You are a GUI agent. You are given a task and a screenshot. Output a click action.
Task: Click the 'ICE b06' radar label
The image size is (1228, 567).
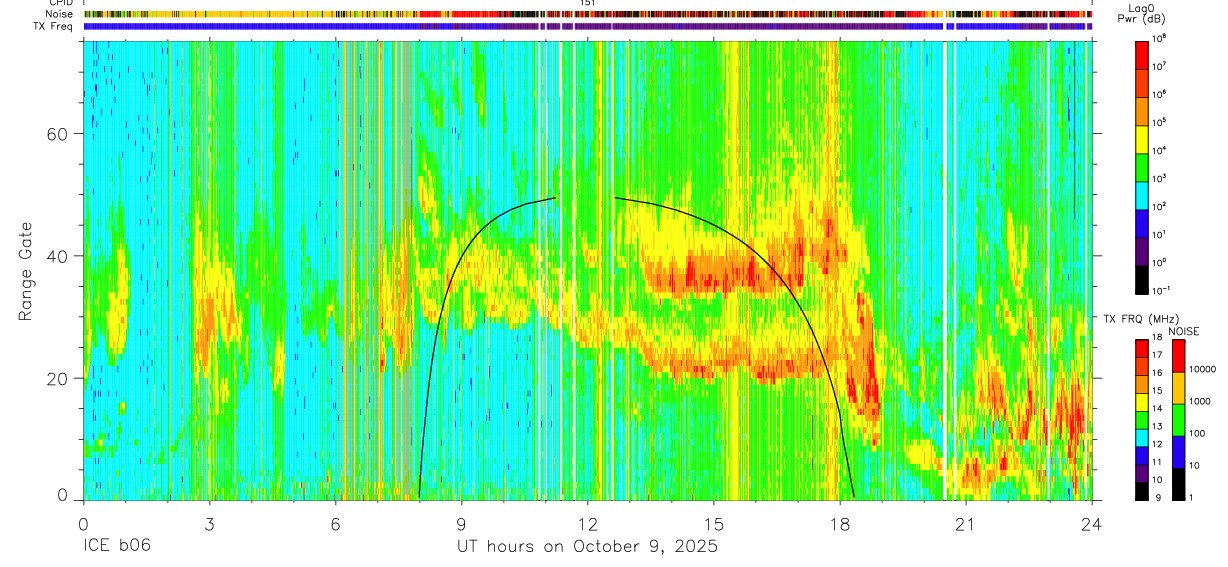click(x=119, y=547)
